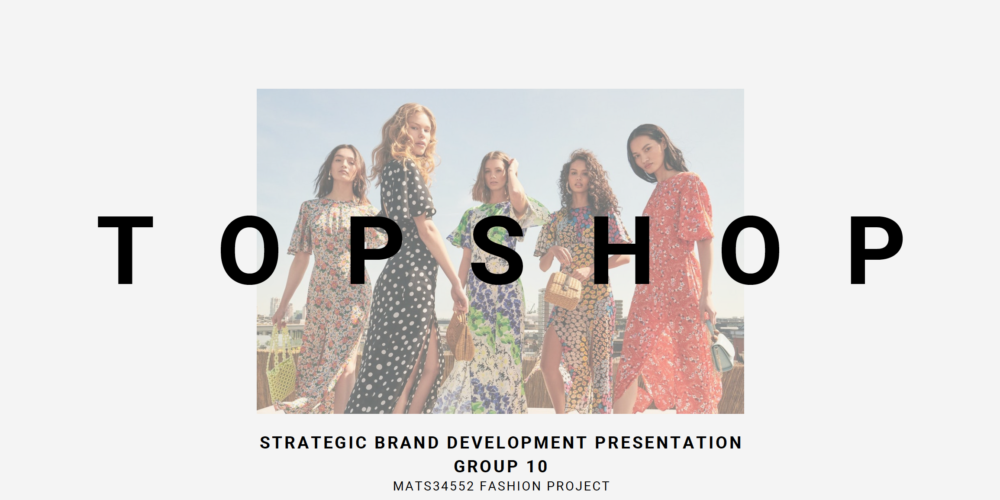The height and width of the screenshot is (500, 1000).
Task: Click the letter T in TOPSHOP
Action: 125,250
